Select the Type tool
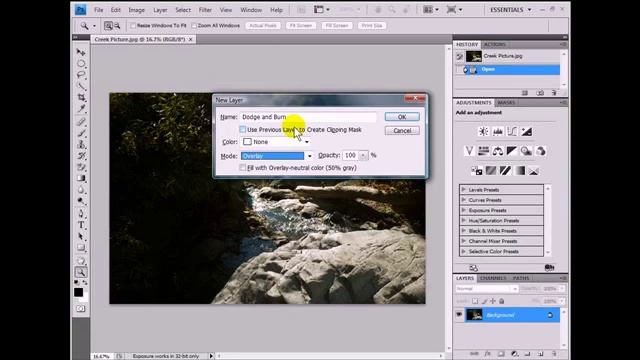The width and height of the screenshot is (640, 360). pos(81,225)
